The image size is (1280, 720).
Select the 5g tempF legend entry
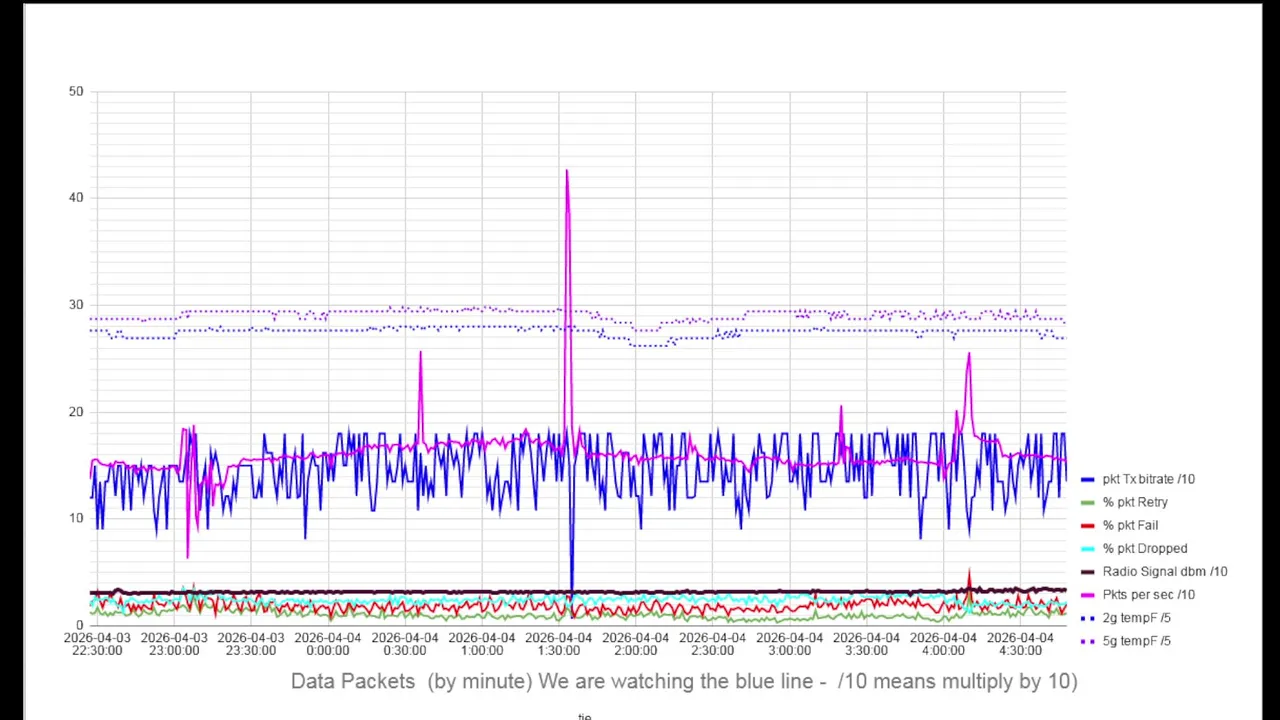[x=1126, y=641]
